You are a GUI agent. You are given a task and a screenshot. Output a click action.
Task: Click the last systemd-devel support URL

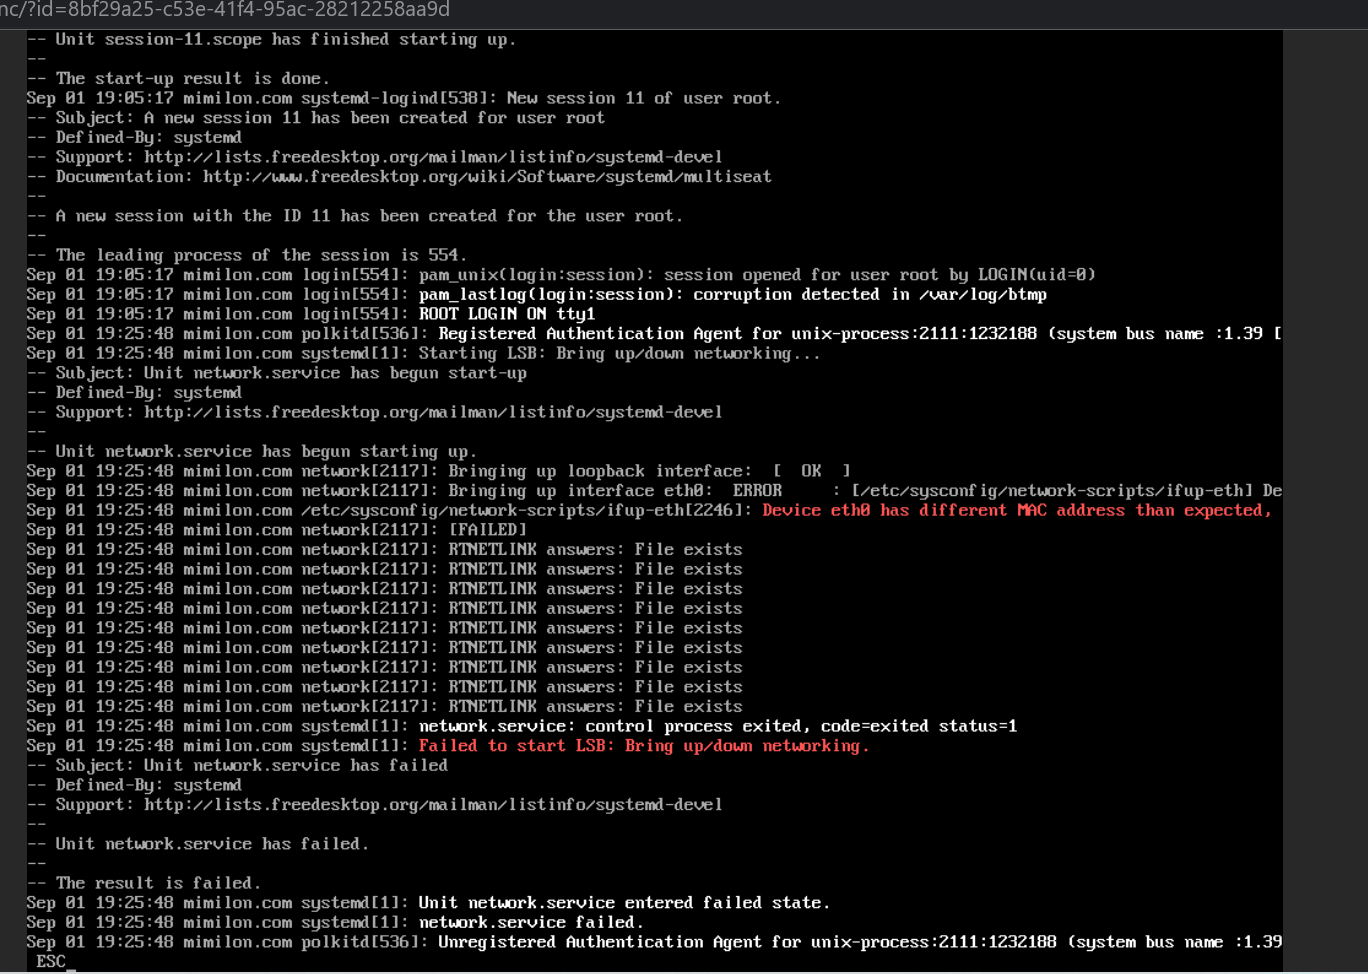433,805
